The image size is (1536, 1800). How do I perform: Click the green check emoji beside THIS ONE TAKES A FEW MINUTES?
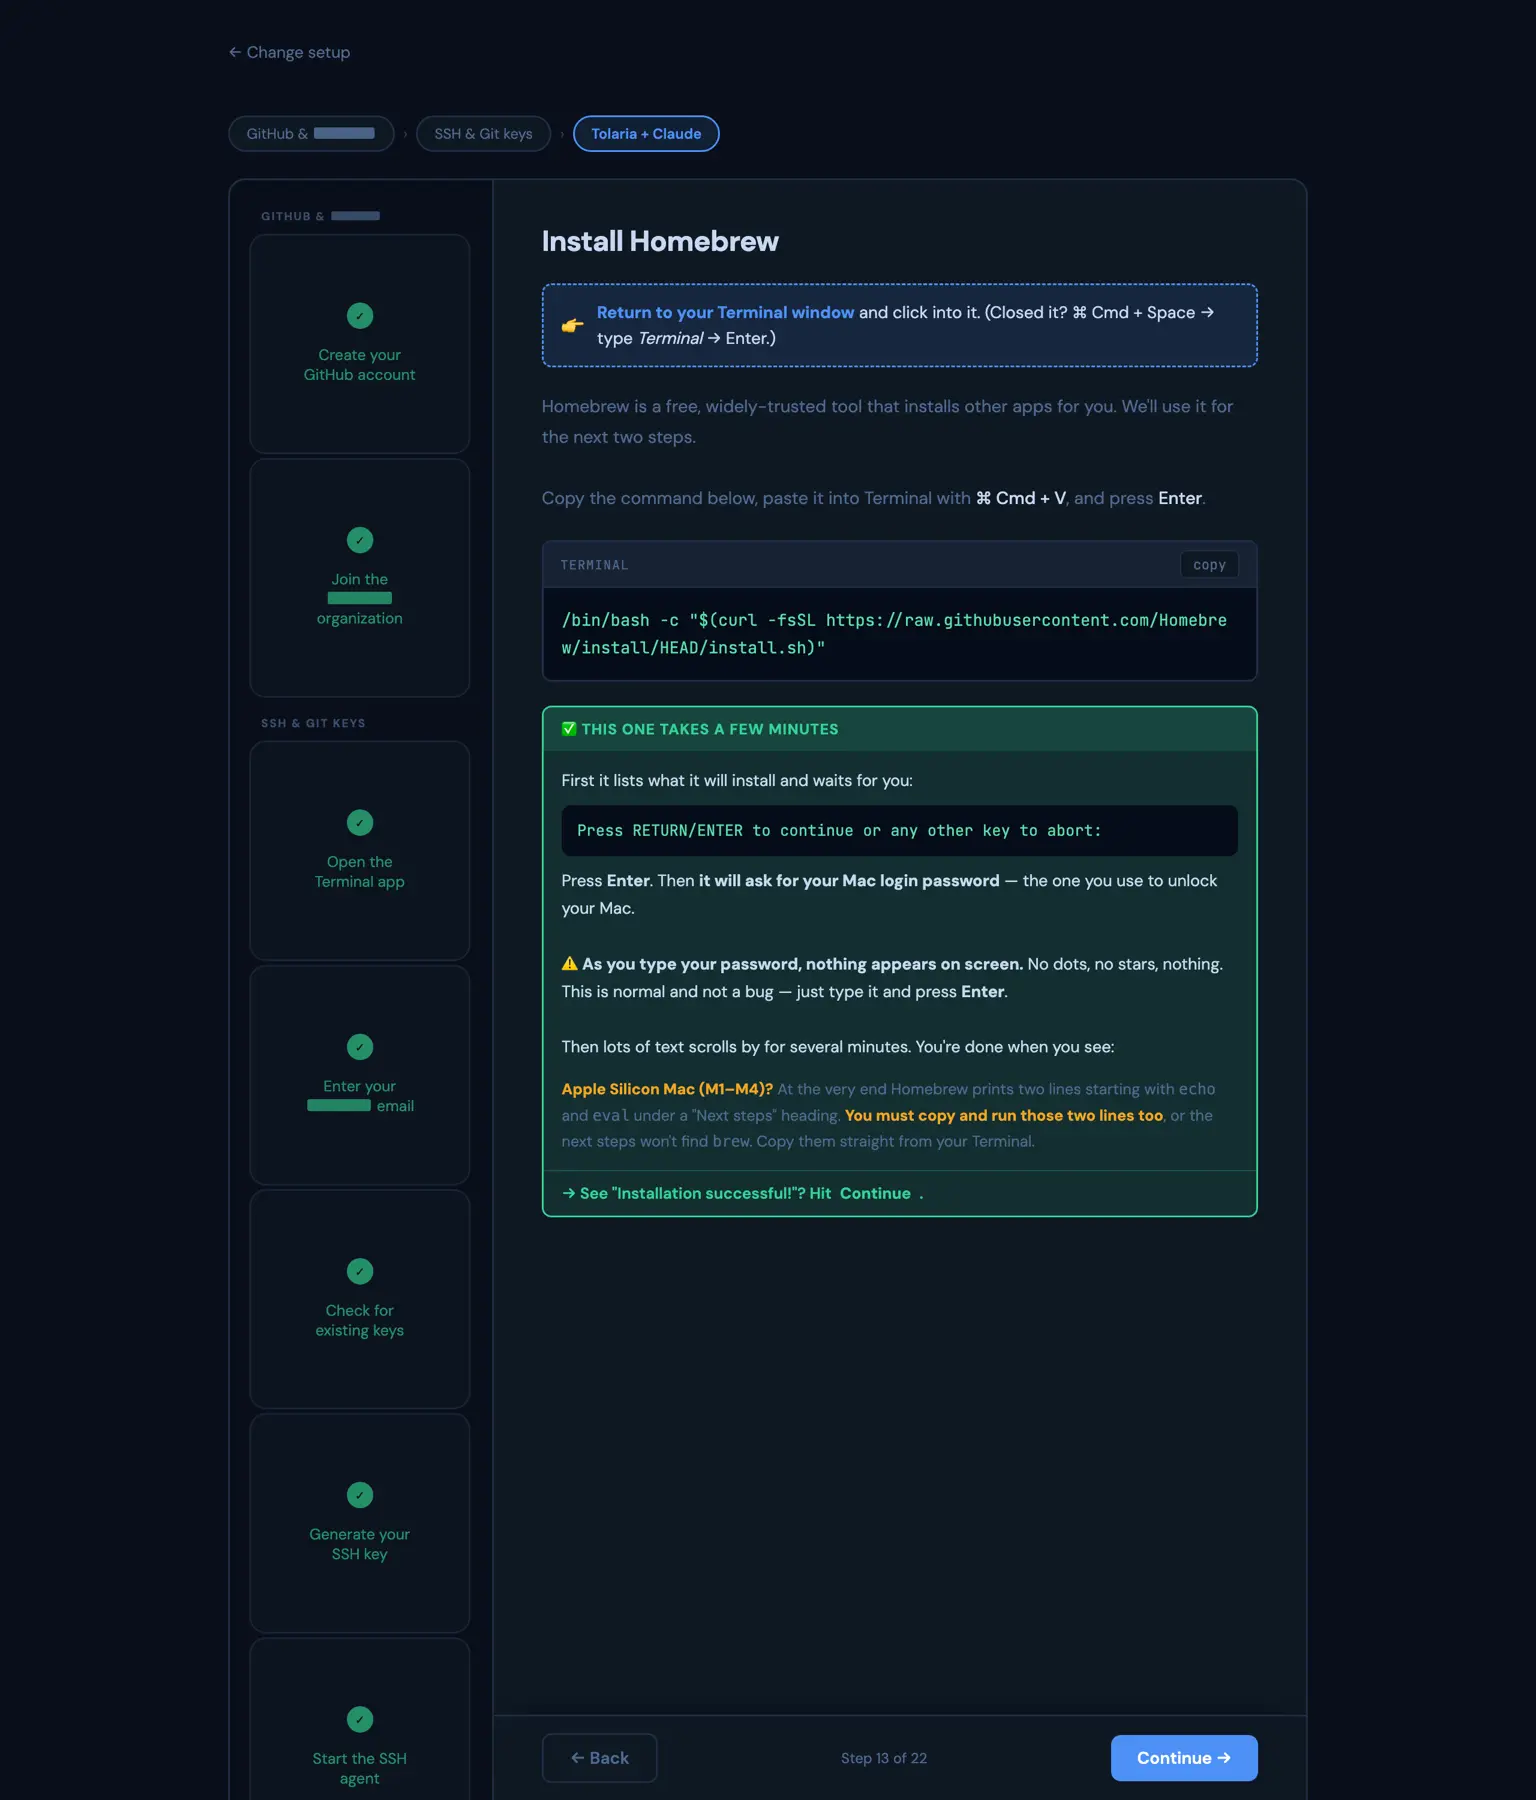[569, 729]
